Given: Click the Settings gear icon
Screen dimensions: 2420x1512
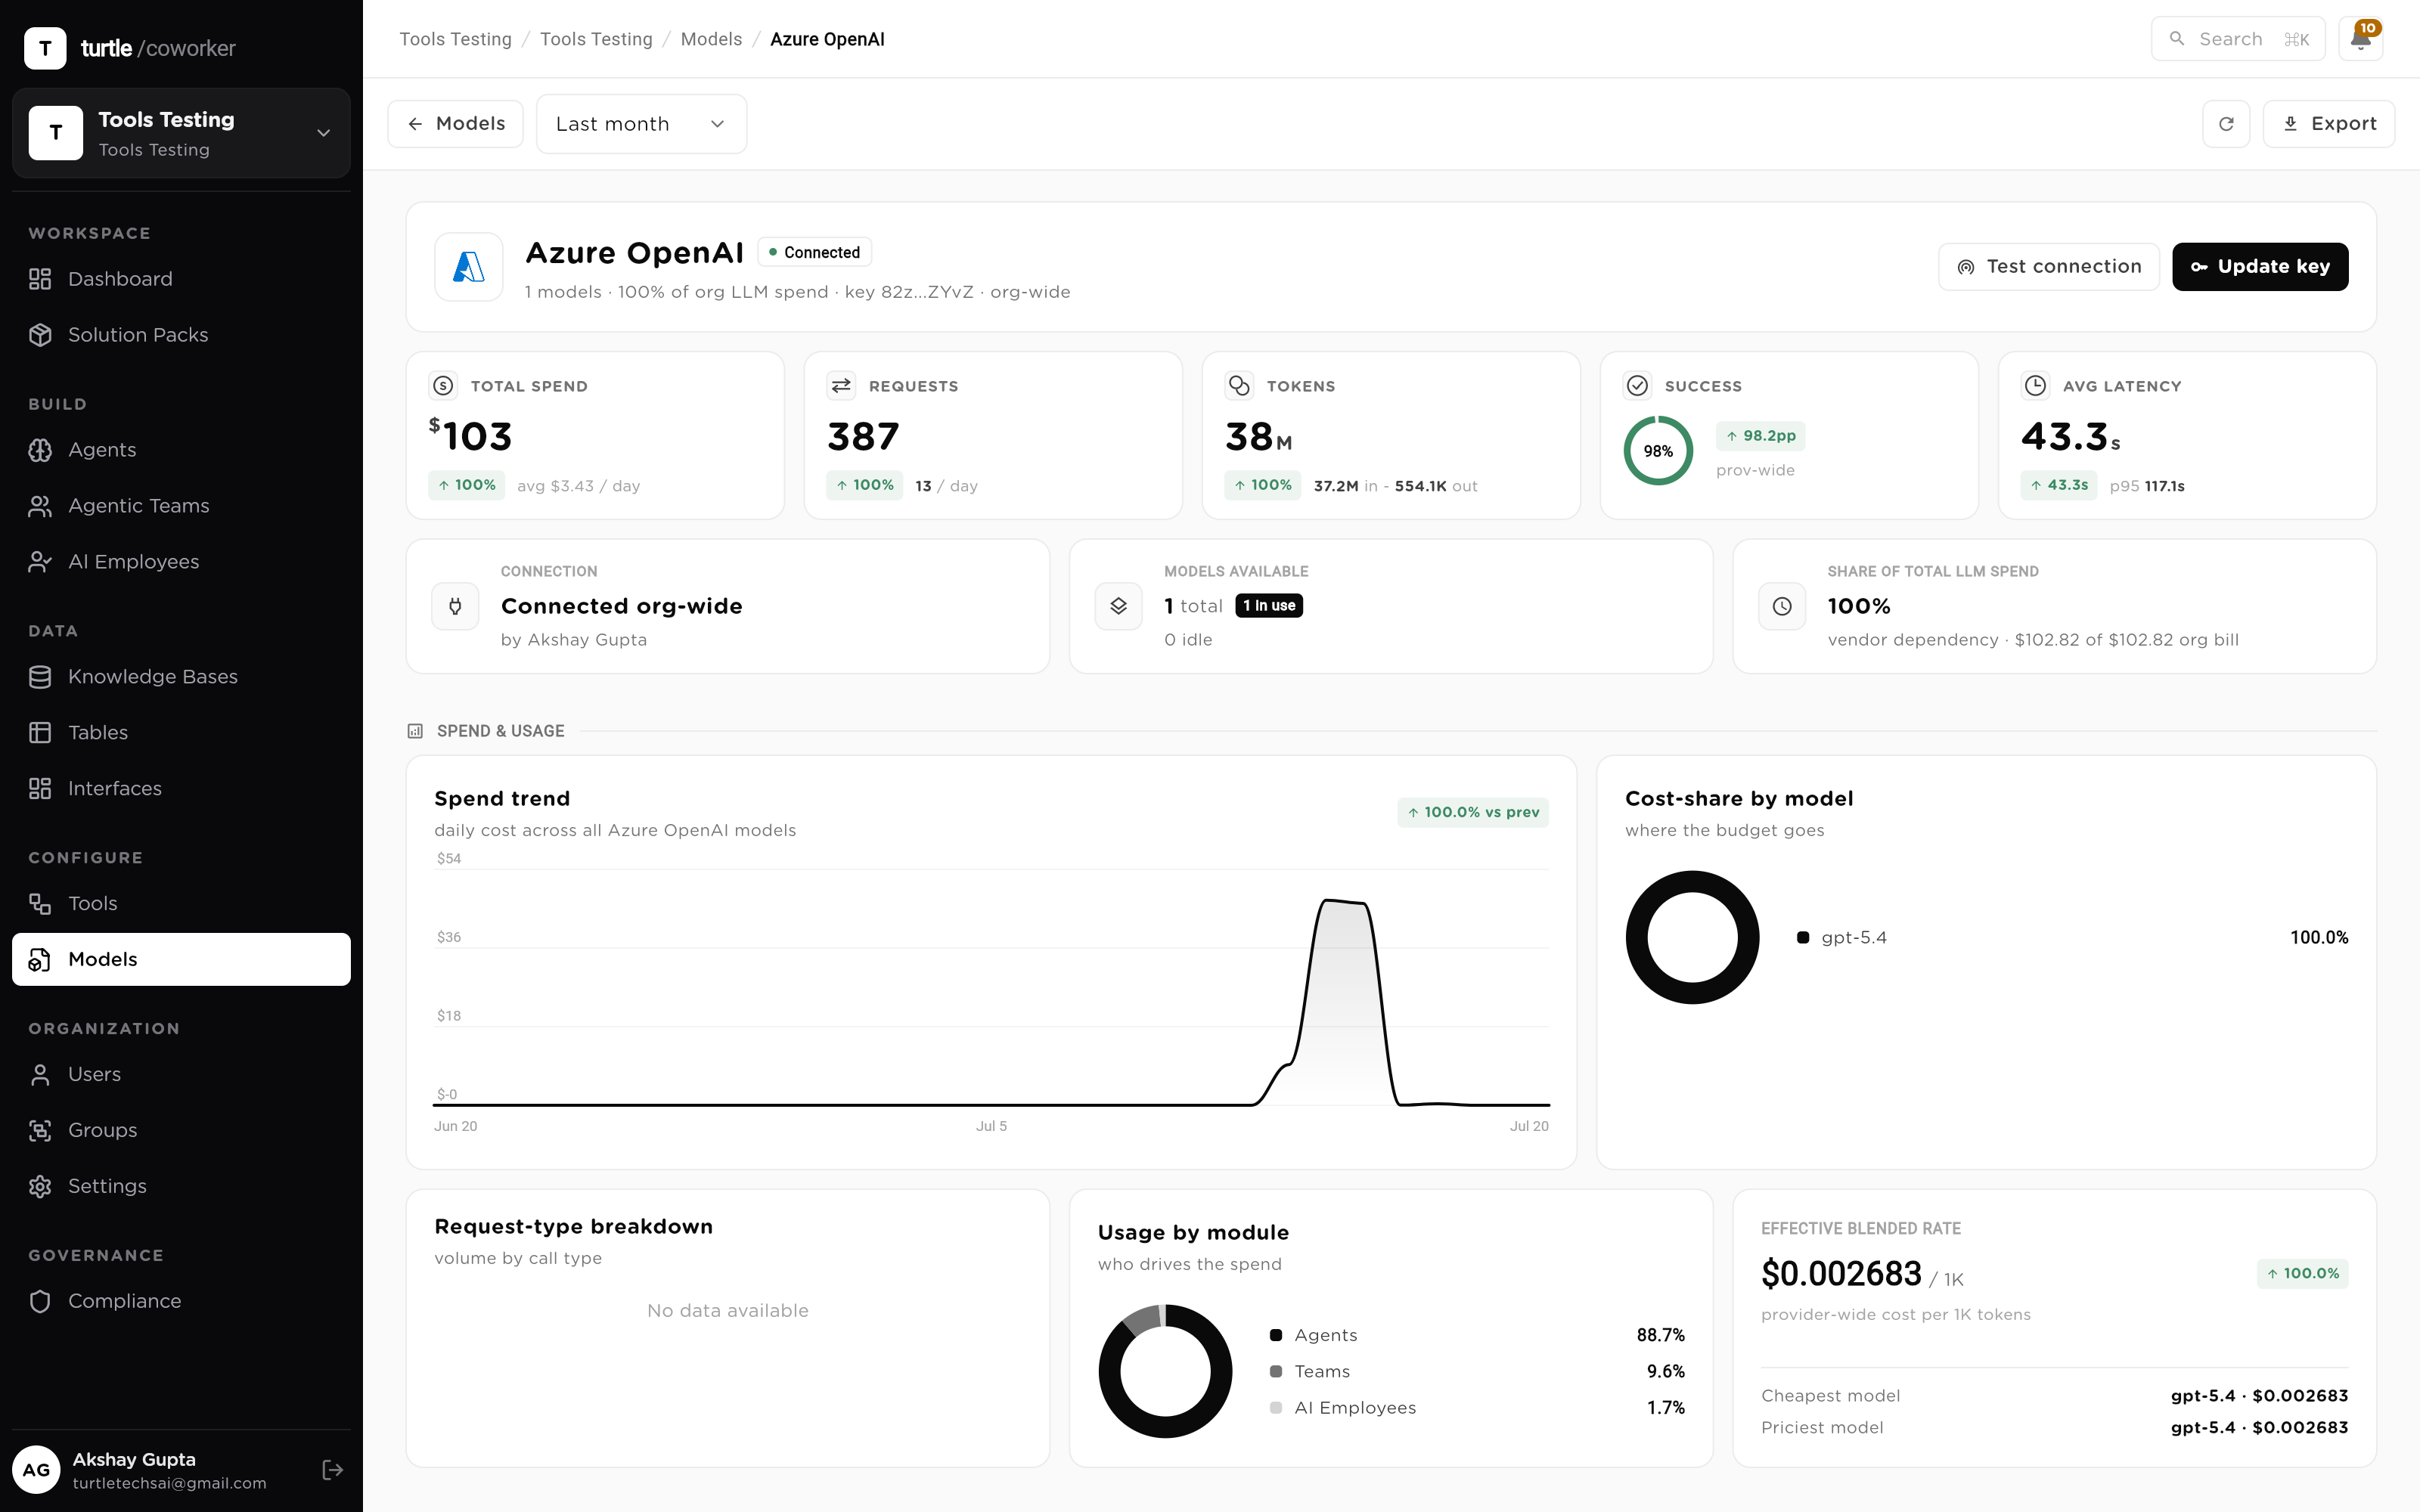Looking at the screenshot, I should coord(40,1186).
